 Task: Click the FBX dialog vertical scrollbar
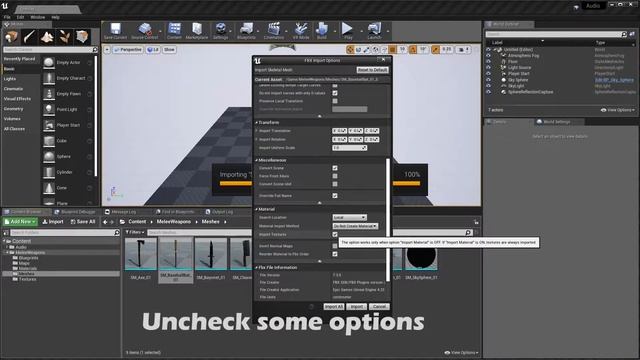[x=388, y=220]
